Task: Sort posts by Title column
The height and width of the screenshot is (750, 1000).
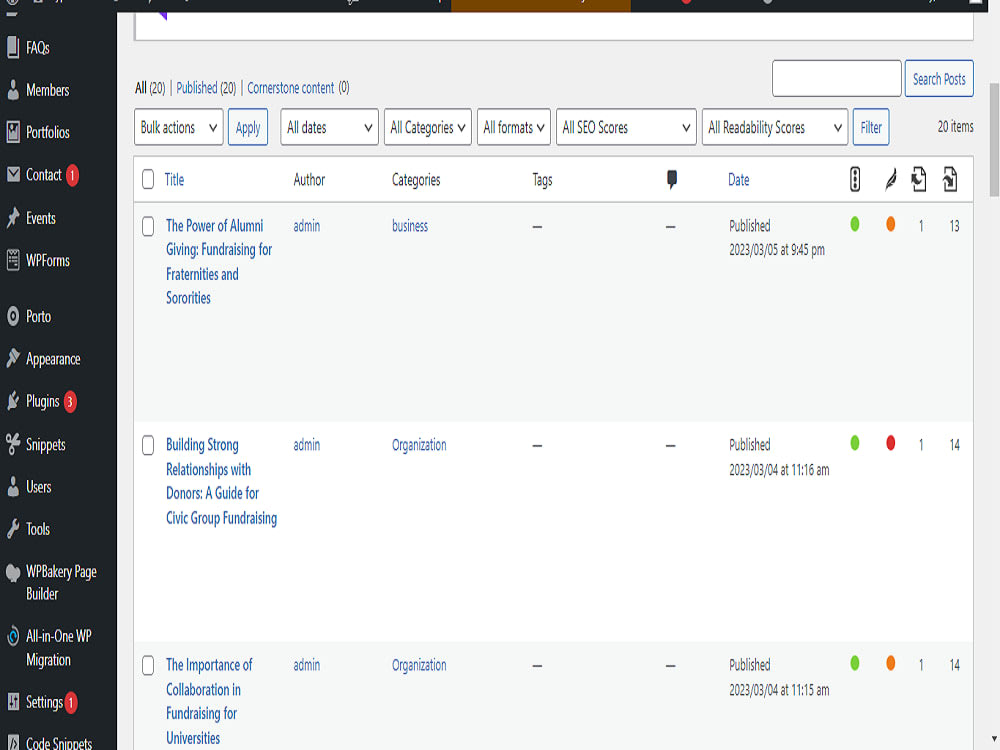Action: (x=174, y=180)
